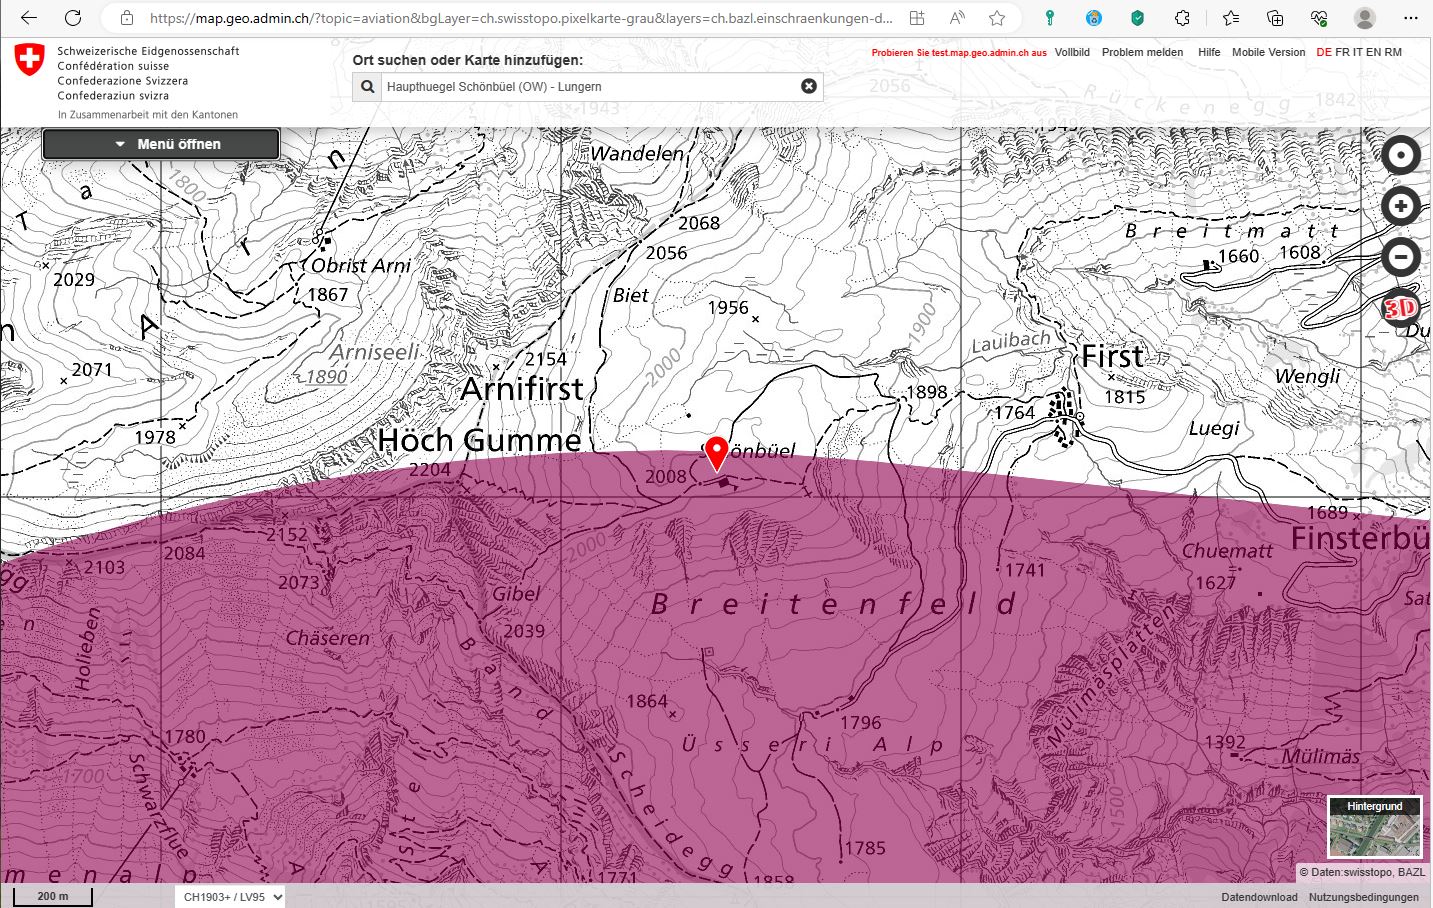Clear the location search field
Image resolution: width=1433 pixels, height=908 pixels.
809,86
